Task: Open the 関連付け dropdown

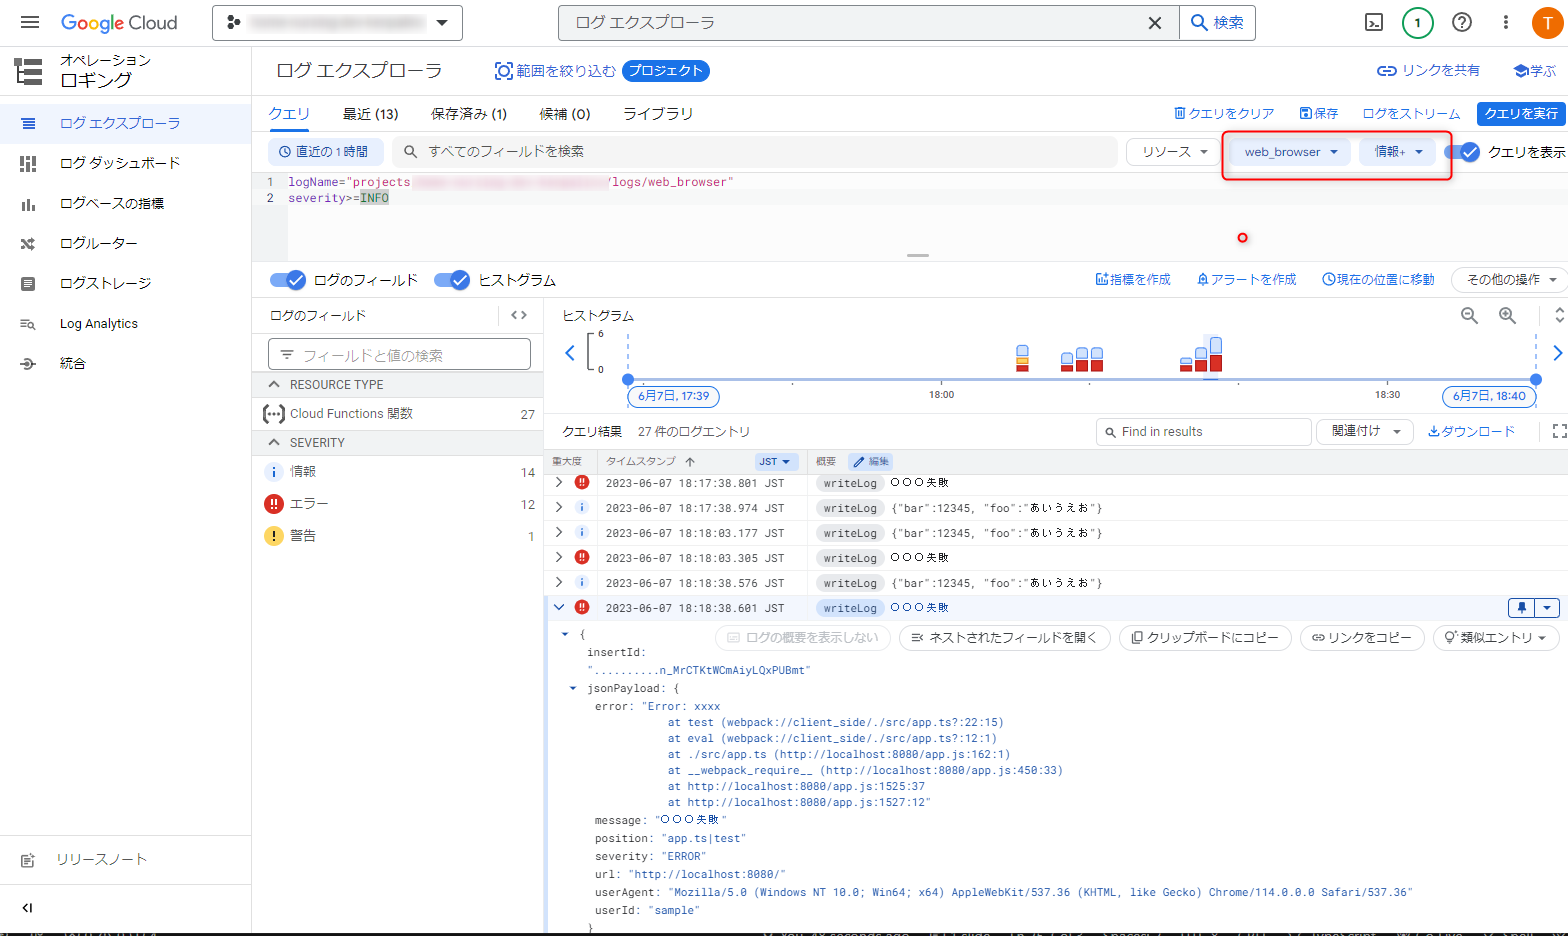Action: pyautogui.click(x=1365, y=431)
